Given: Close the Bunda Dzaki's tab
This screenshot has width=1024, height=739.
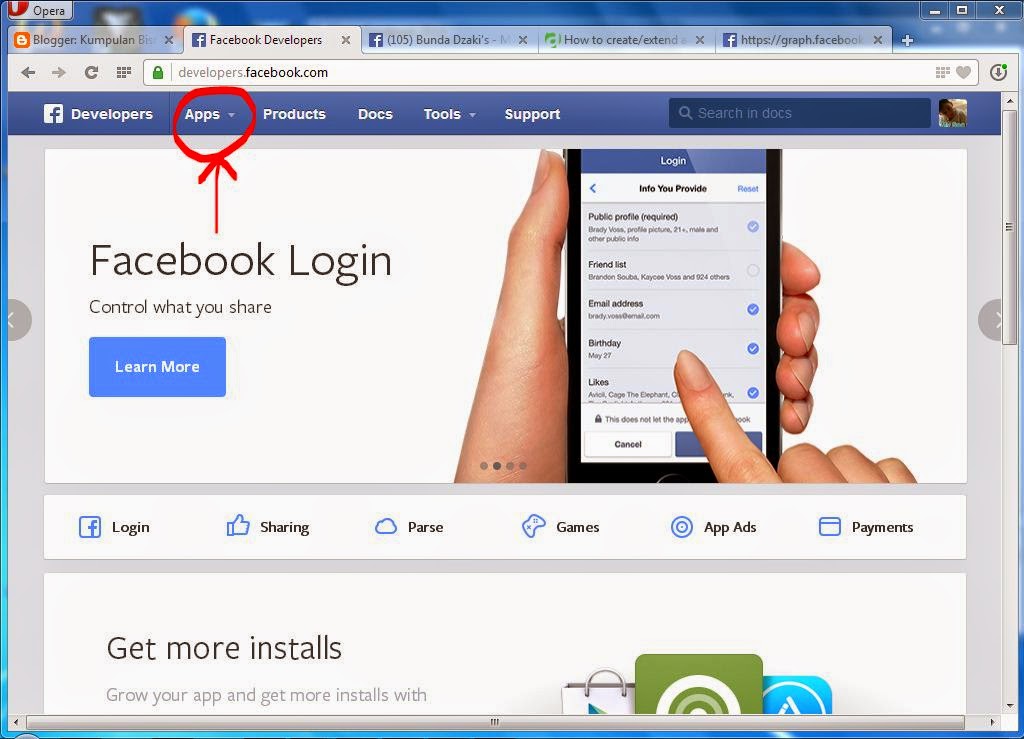Looking at the screenshot, I should (x=522, y=40).
